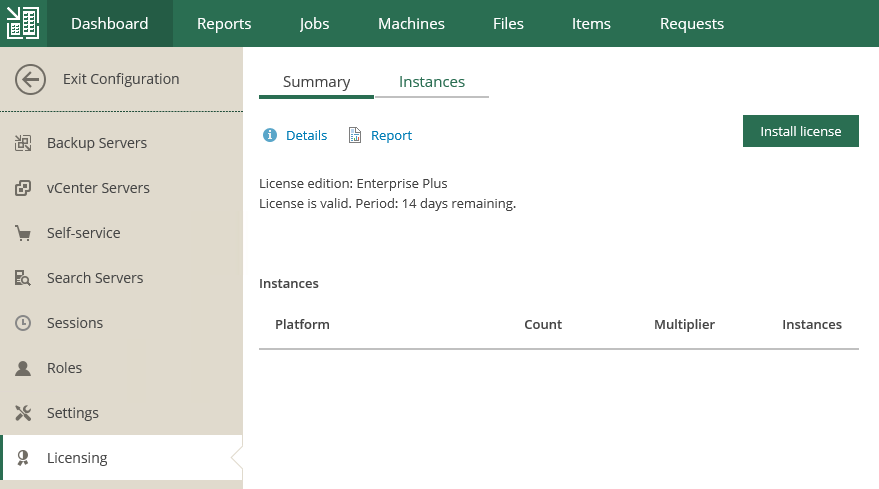Click the Report link
This screenshot has height=489, width=879.
pyautogui.click(x=391, y=135)
